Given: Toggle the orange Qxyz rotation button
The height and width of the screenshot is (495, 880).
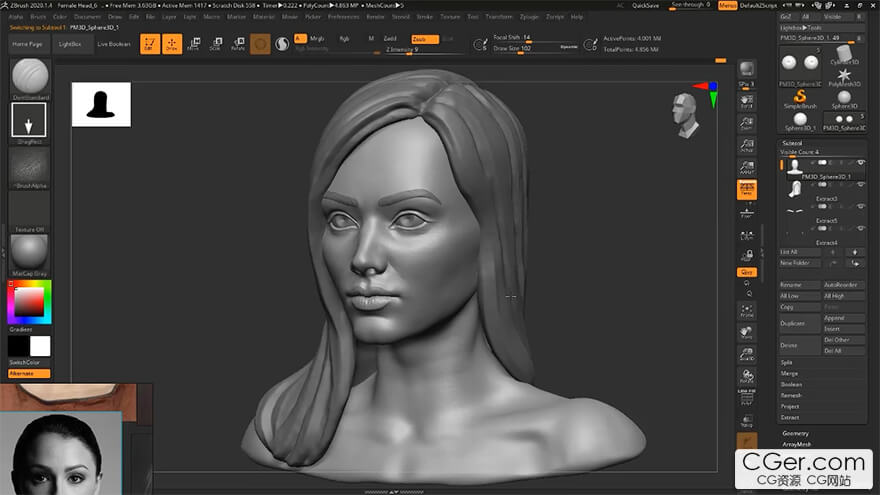Looking at the screenshot, I should pos(746,272).
